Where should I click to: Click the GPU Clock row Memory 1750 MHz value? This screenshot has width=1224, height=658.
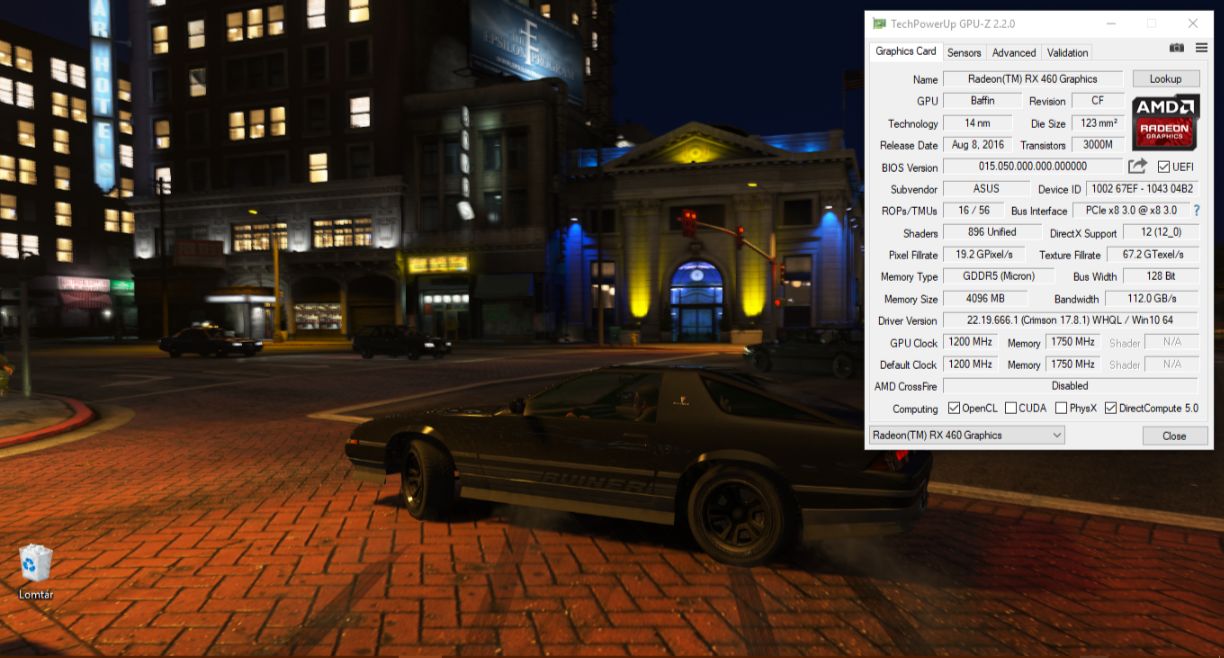click(1073, 342)
